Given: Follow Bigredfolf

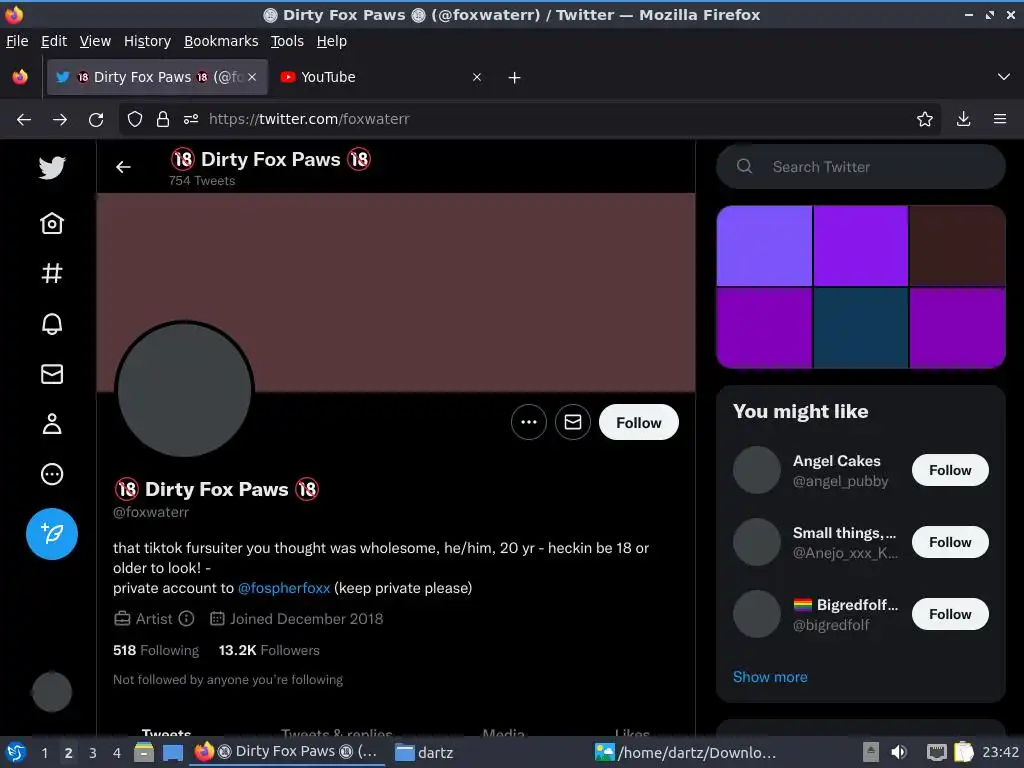Looking at the screenshot, I should click(950, 614).
